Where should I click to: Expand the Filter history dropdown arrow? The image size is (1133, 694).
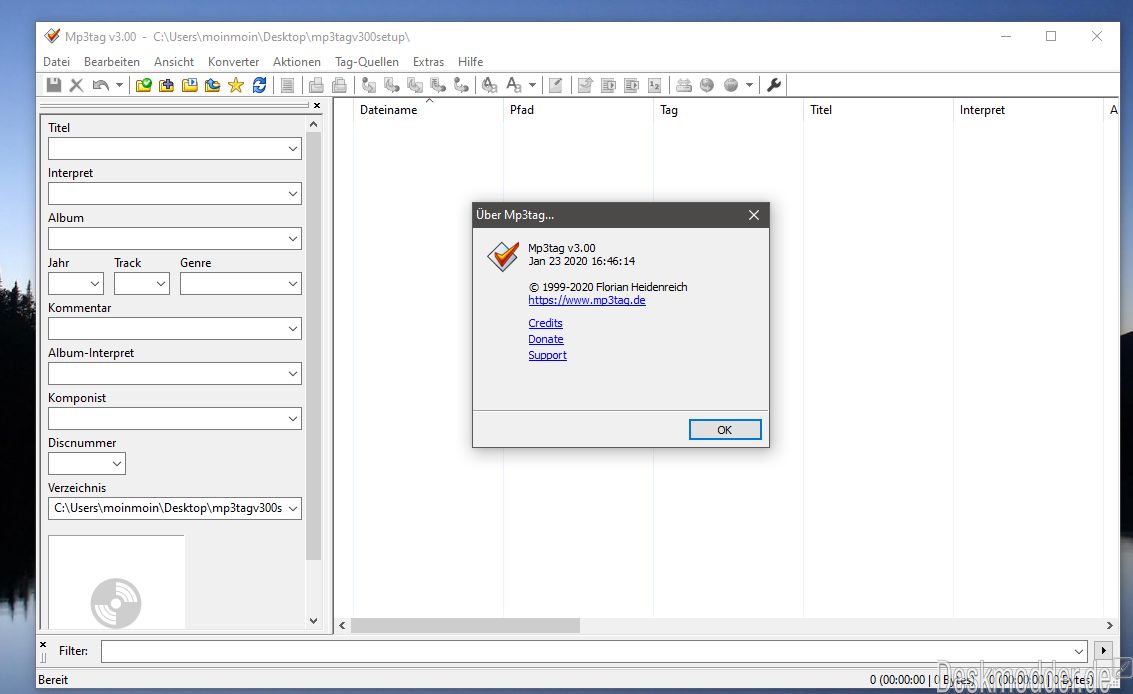[x=1079, y=651]
